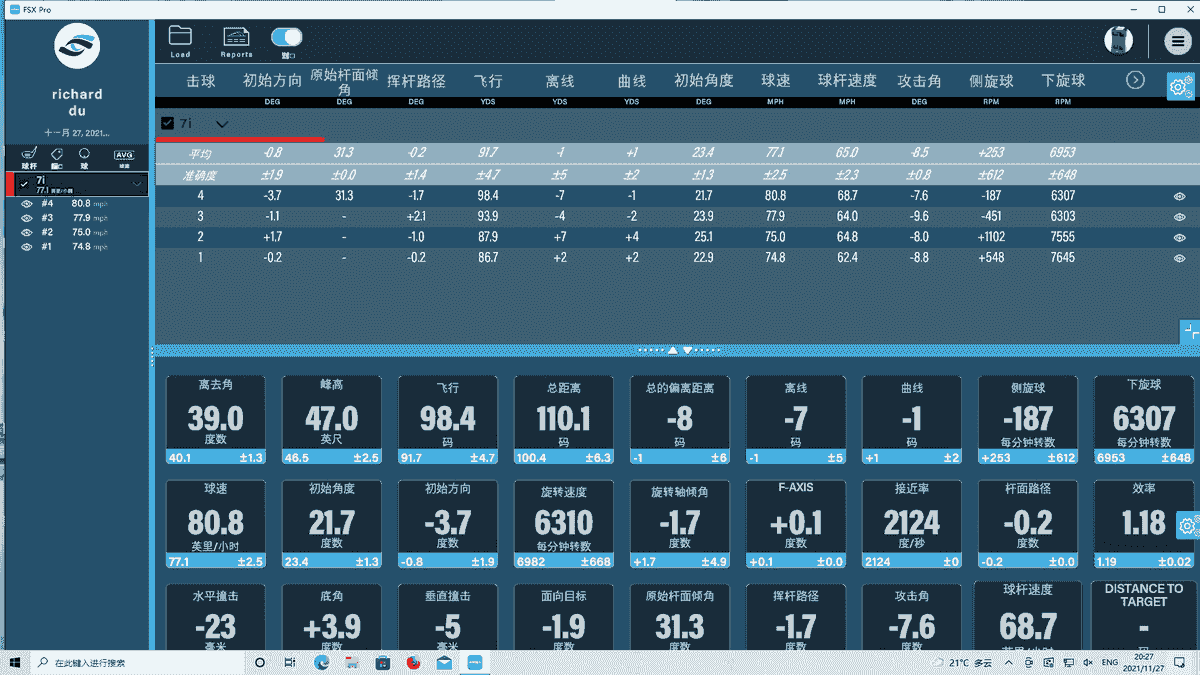This screenshot has height=675, width=1200.
Task: Open the table settings gear icon
Action: [x=1182, y=88]
